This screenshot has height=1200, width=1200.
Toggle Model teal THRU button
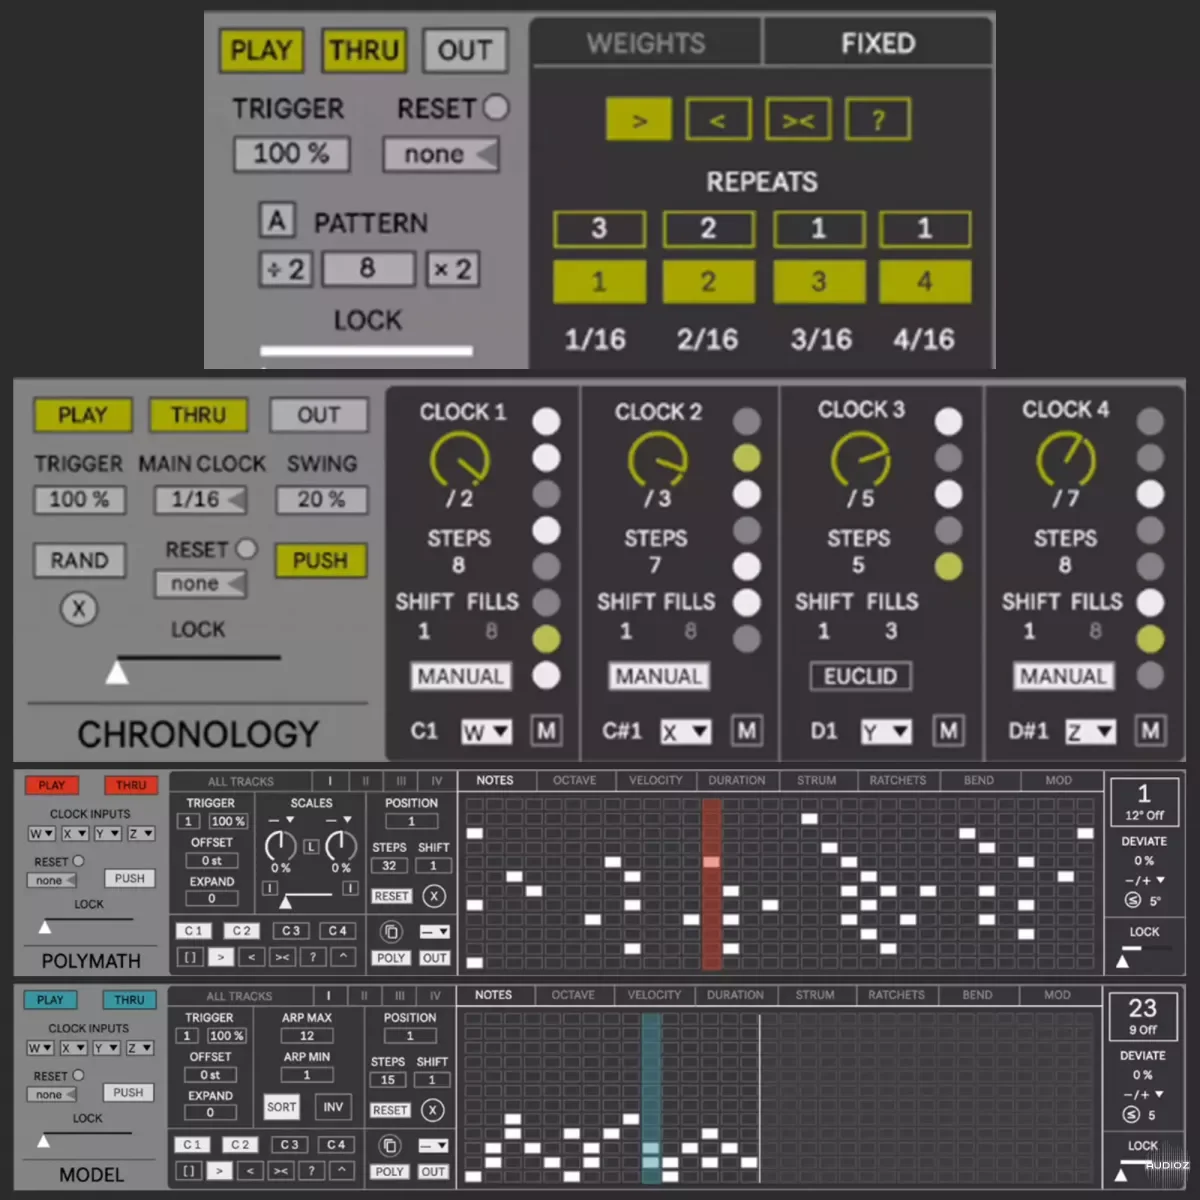pyautogui.click(x=129, y=1000)
